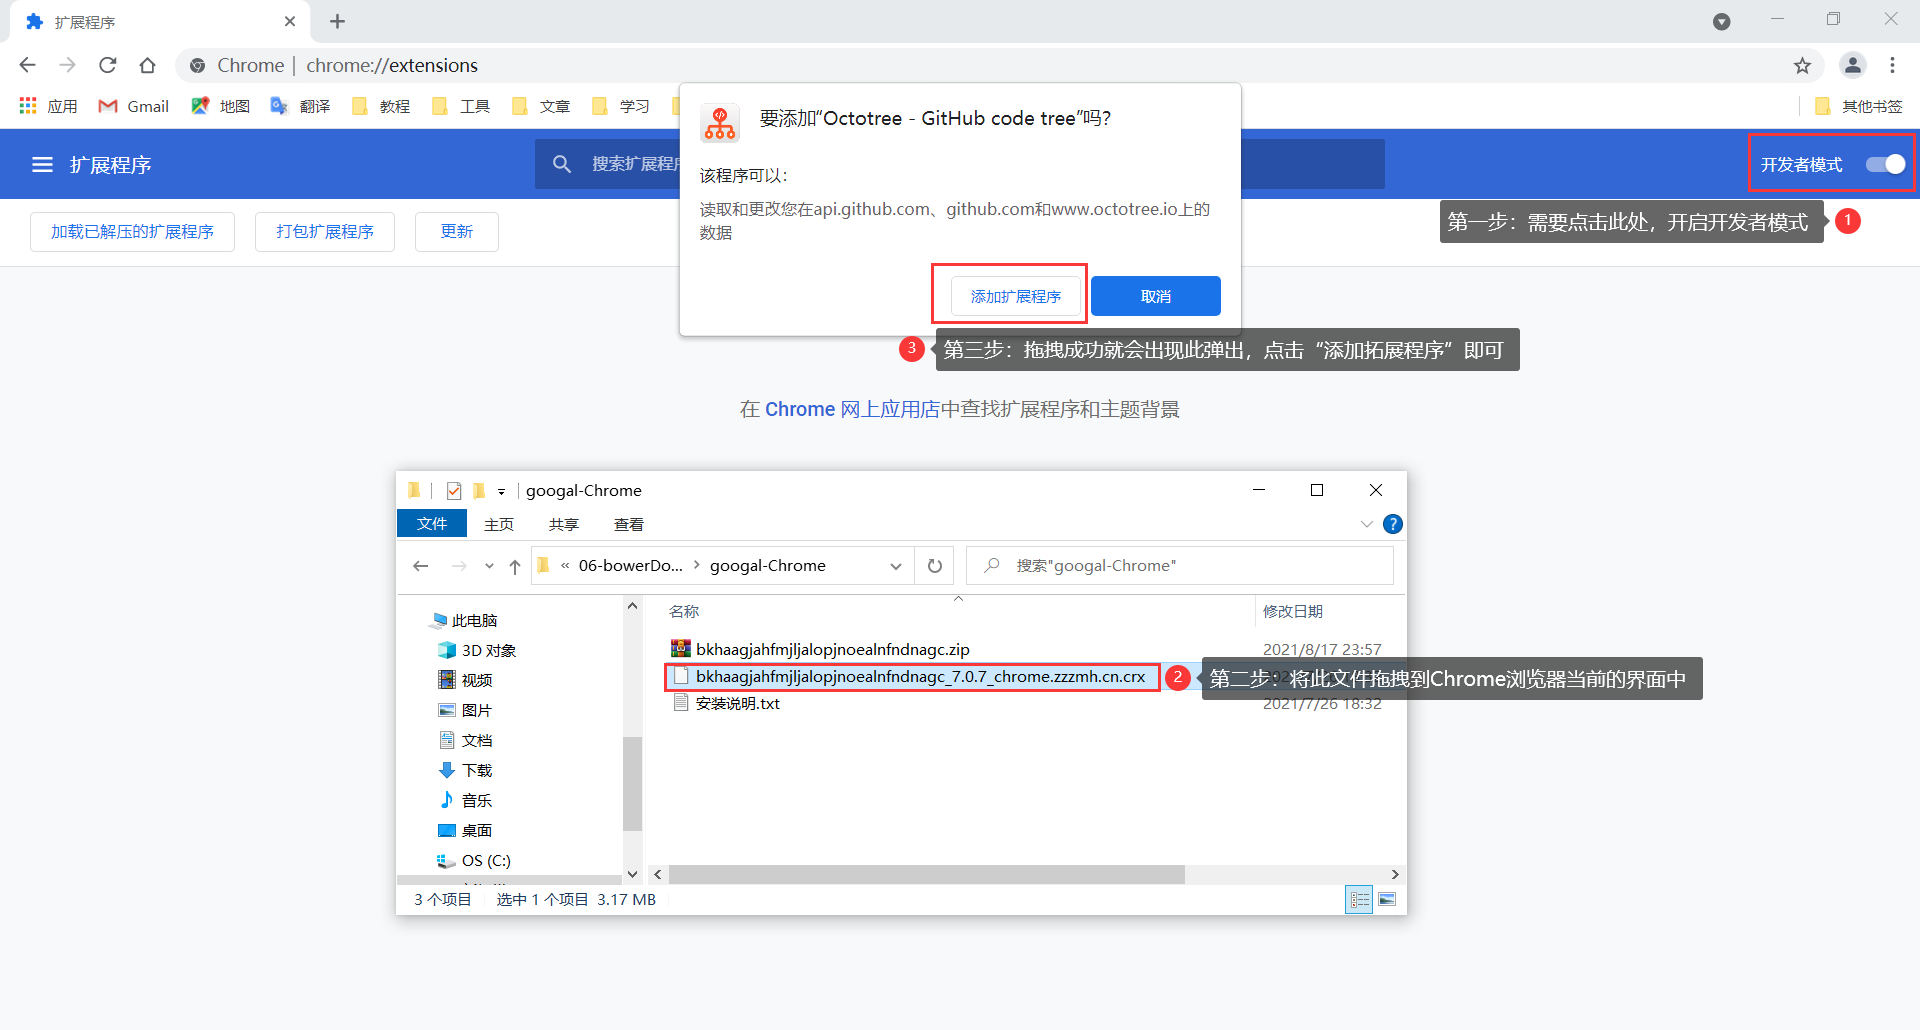
Task: Toggle the 开发者模式 switch
Action: click(1885, 164)
